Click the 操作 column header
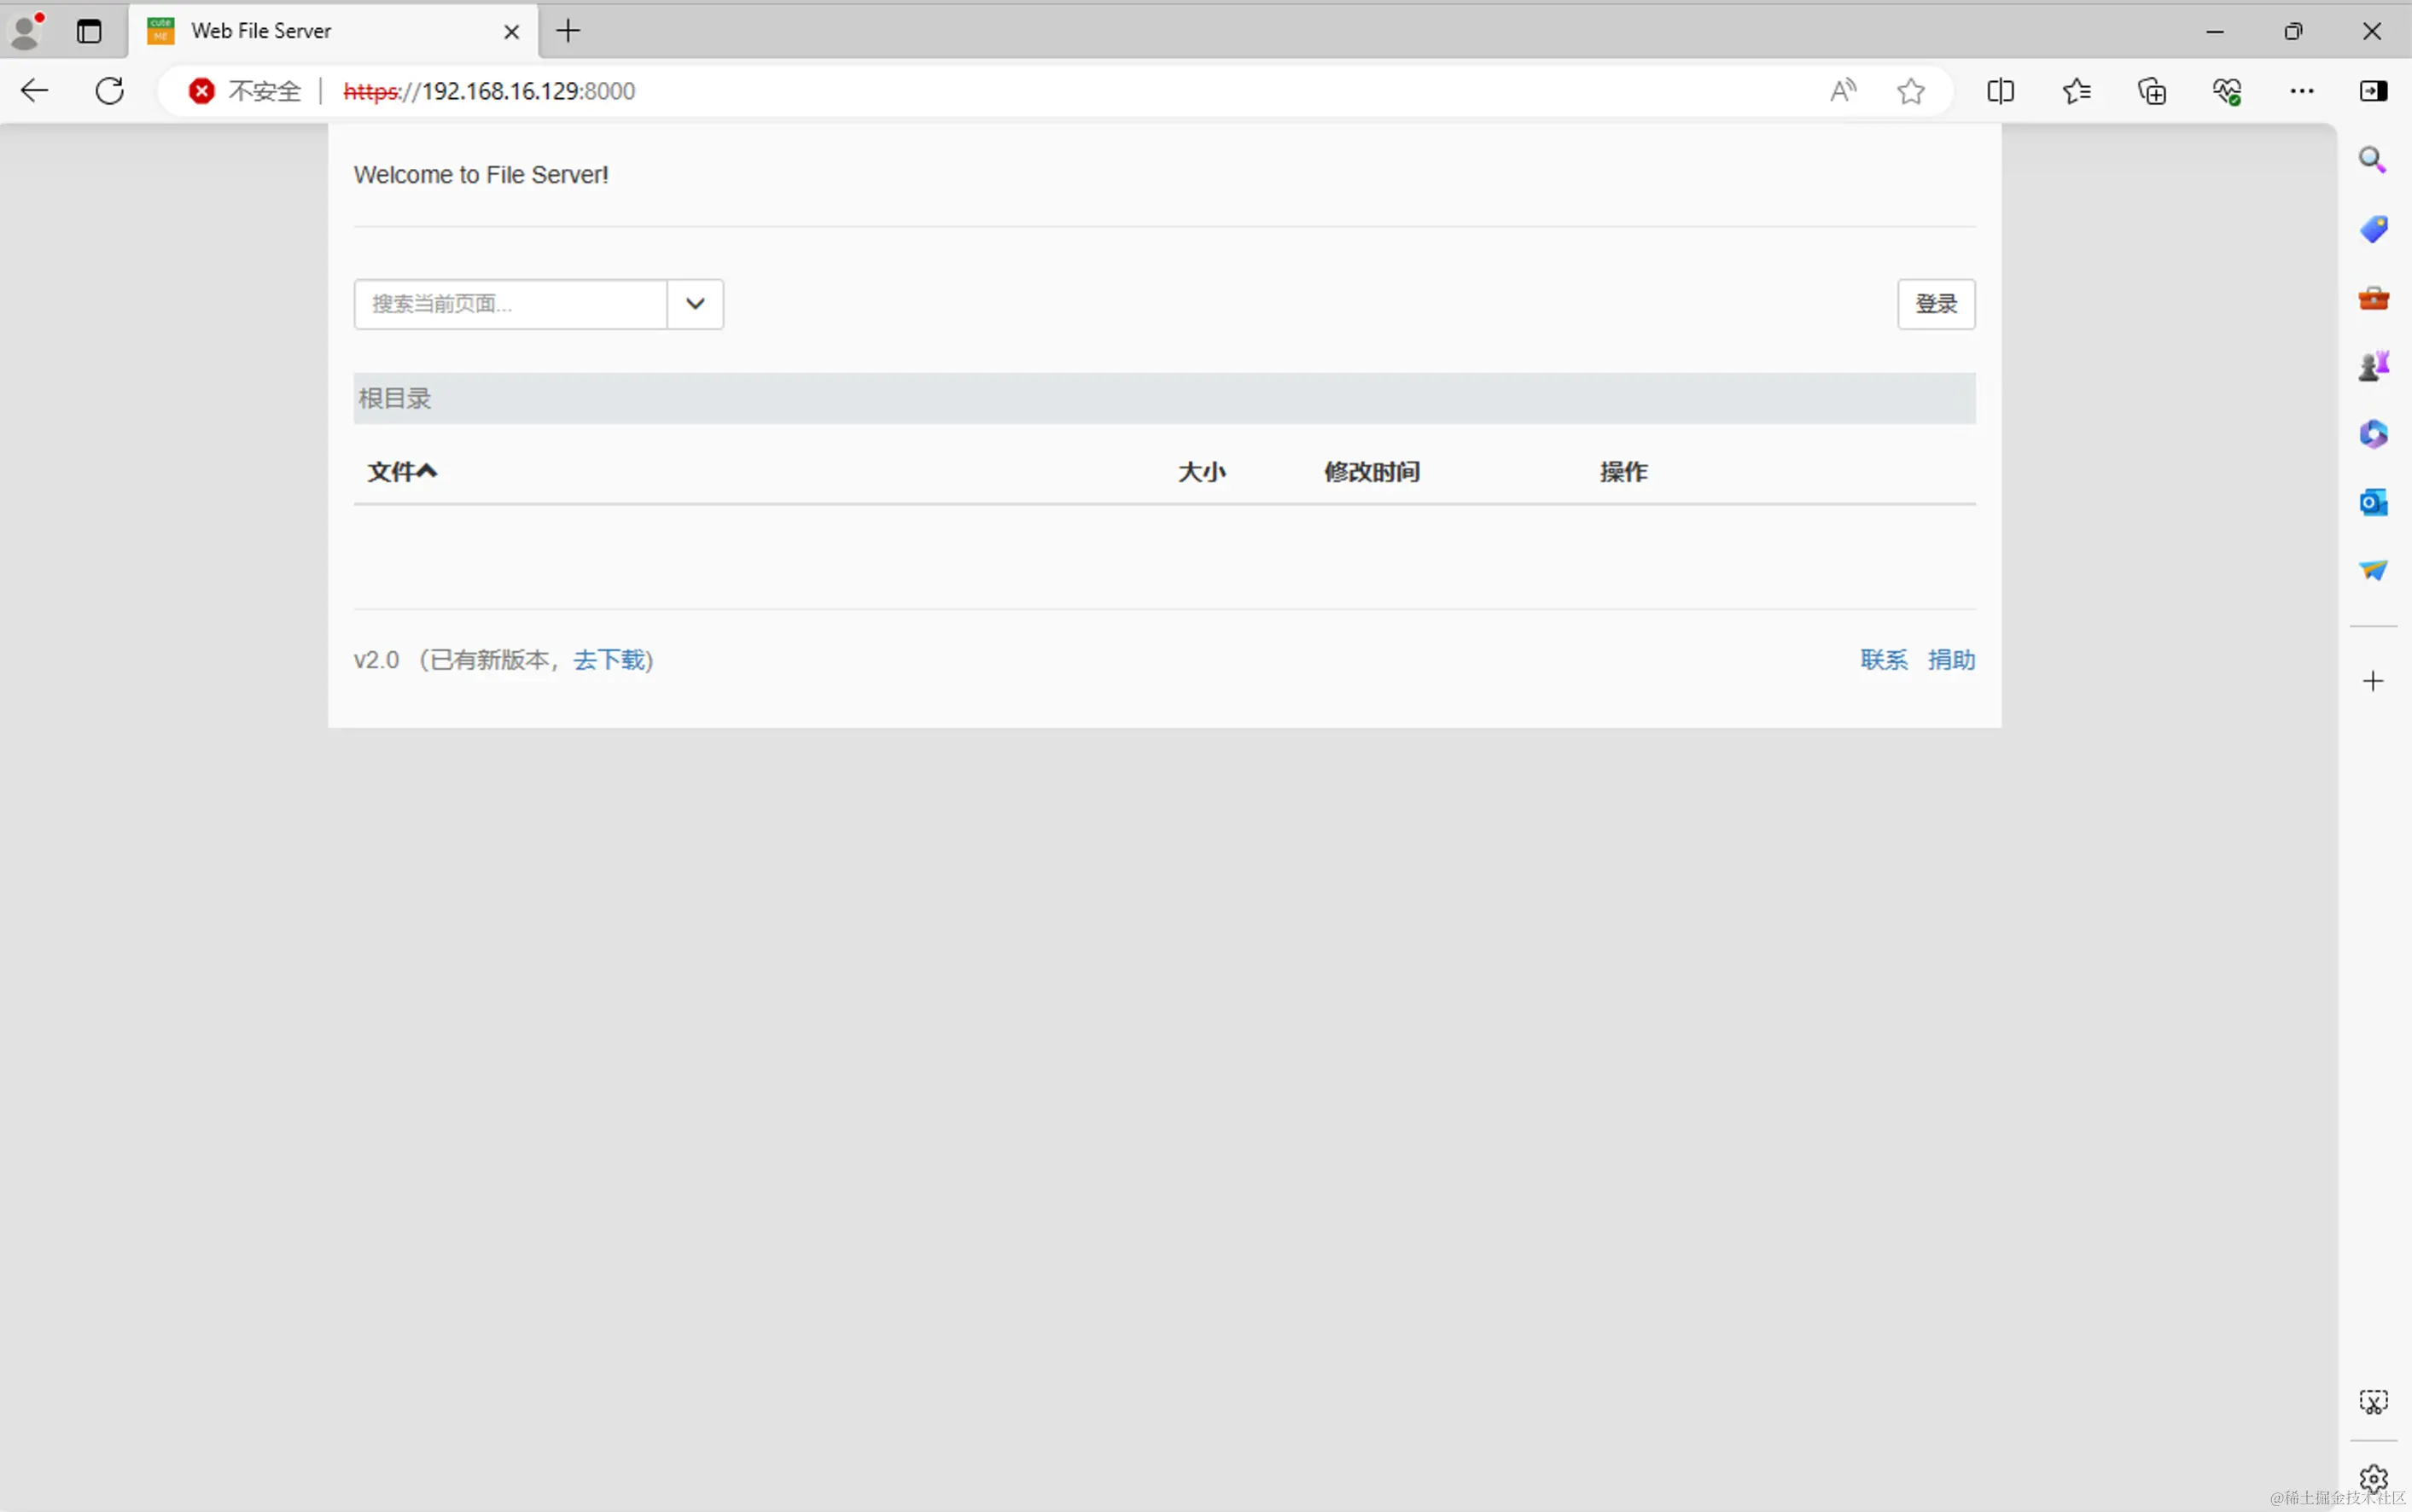 tap(1624, 472)
